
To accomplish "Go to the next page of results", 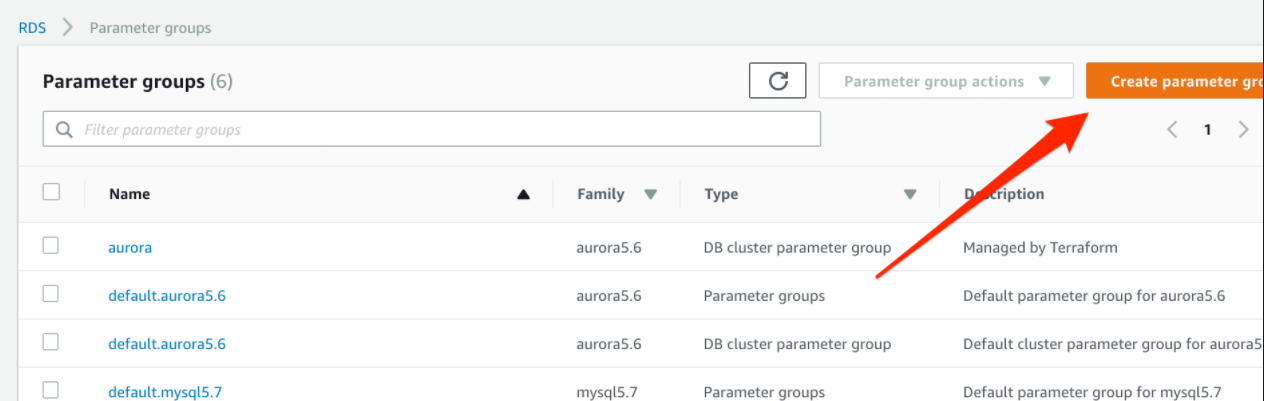I will (1243, 129).
